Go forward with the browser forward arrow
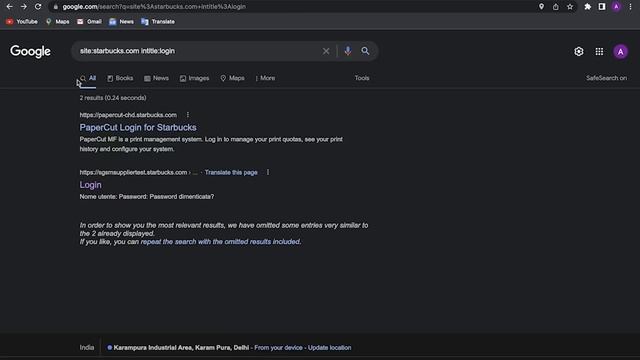 (x=24, y=7)
